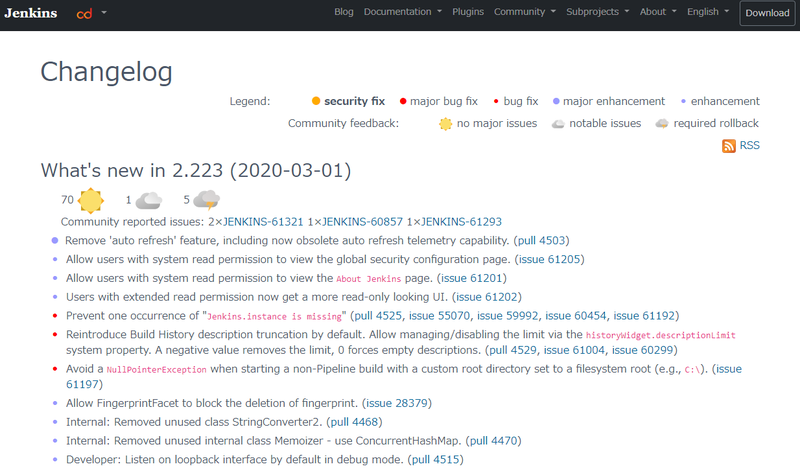Go to Plugins page
Screen dimensions: 800x473
pyautogui.click(x=468, y=12)
